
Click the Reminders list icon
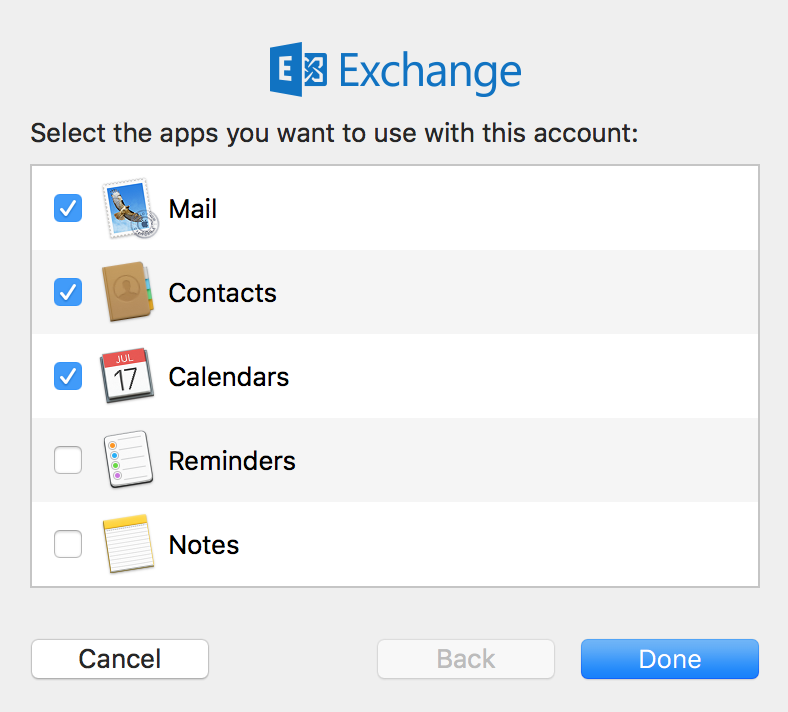coord(128,459)
